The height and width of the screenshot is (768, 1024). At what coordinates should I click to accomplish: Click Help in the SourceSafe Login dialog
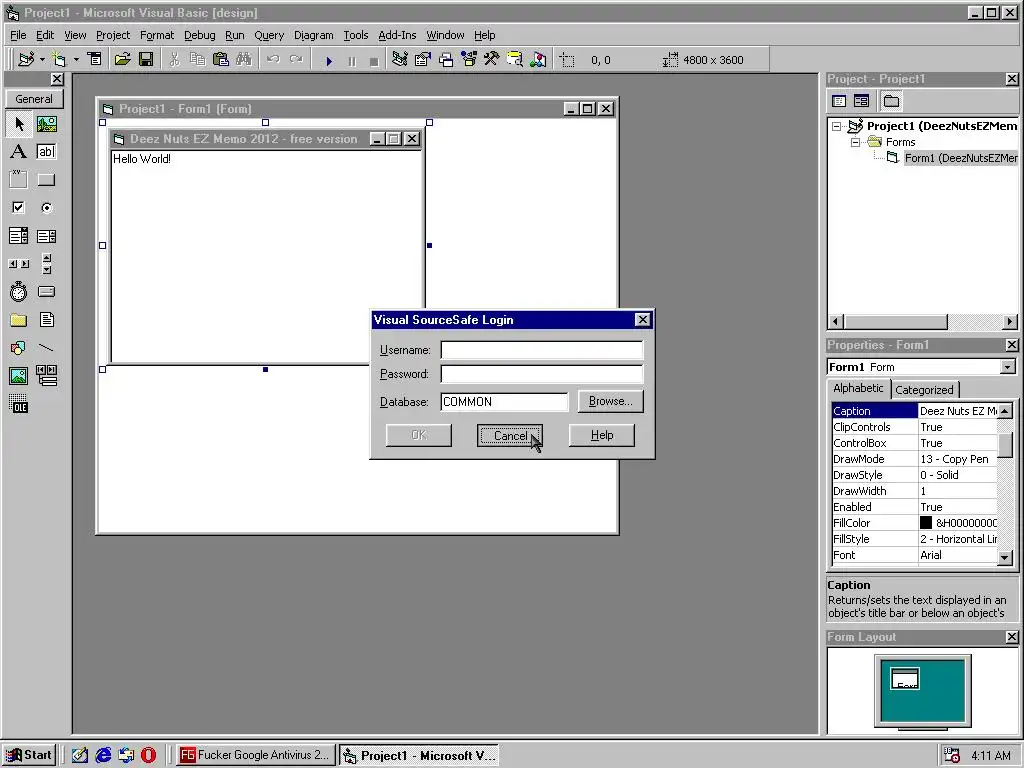(601, 435)
